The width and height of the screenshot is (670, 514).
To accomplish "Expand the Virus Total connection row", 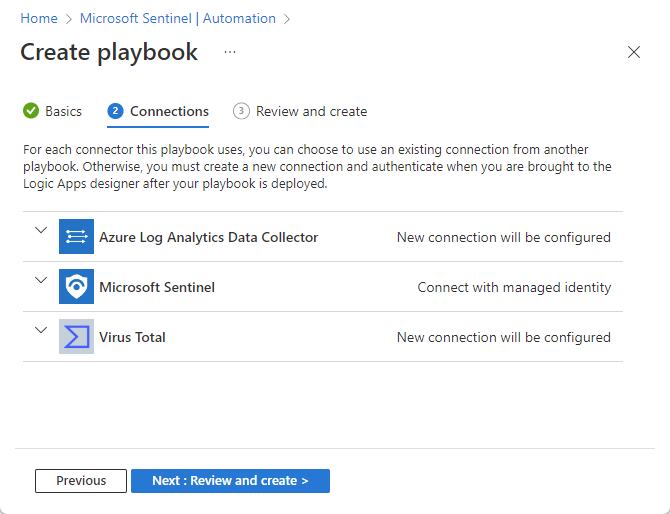I will [41, 330].
